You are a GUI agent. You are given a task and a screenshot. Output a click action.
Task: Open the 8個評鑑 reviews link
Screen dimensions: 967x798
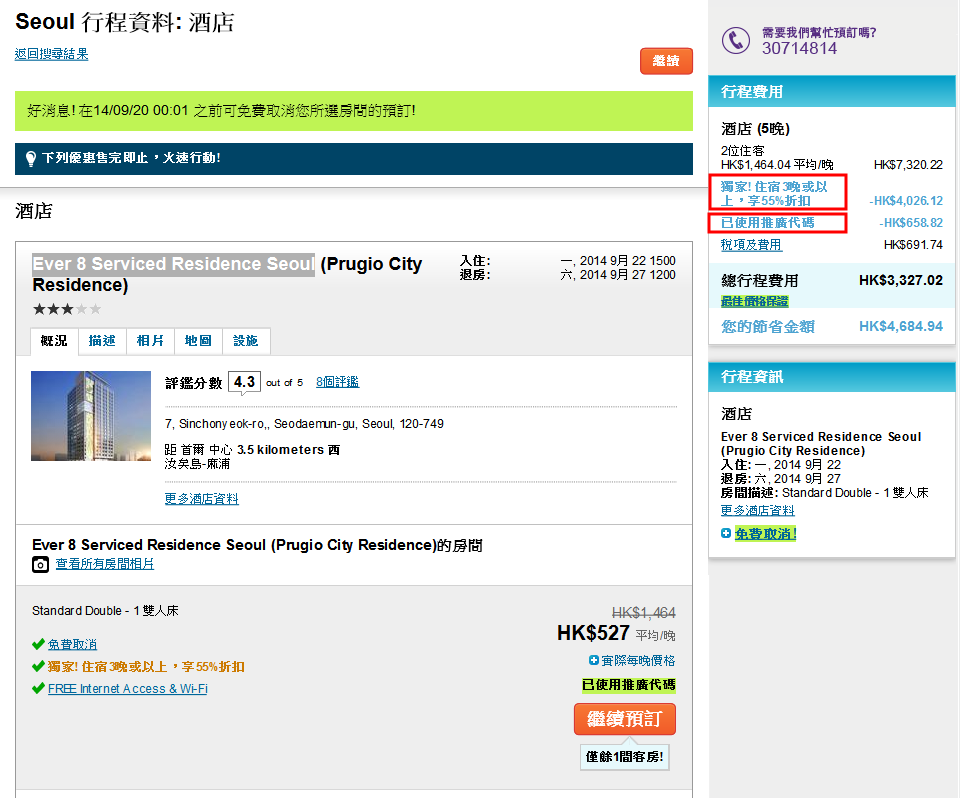(x=337, y=382)
